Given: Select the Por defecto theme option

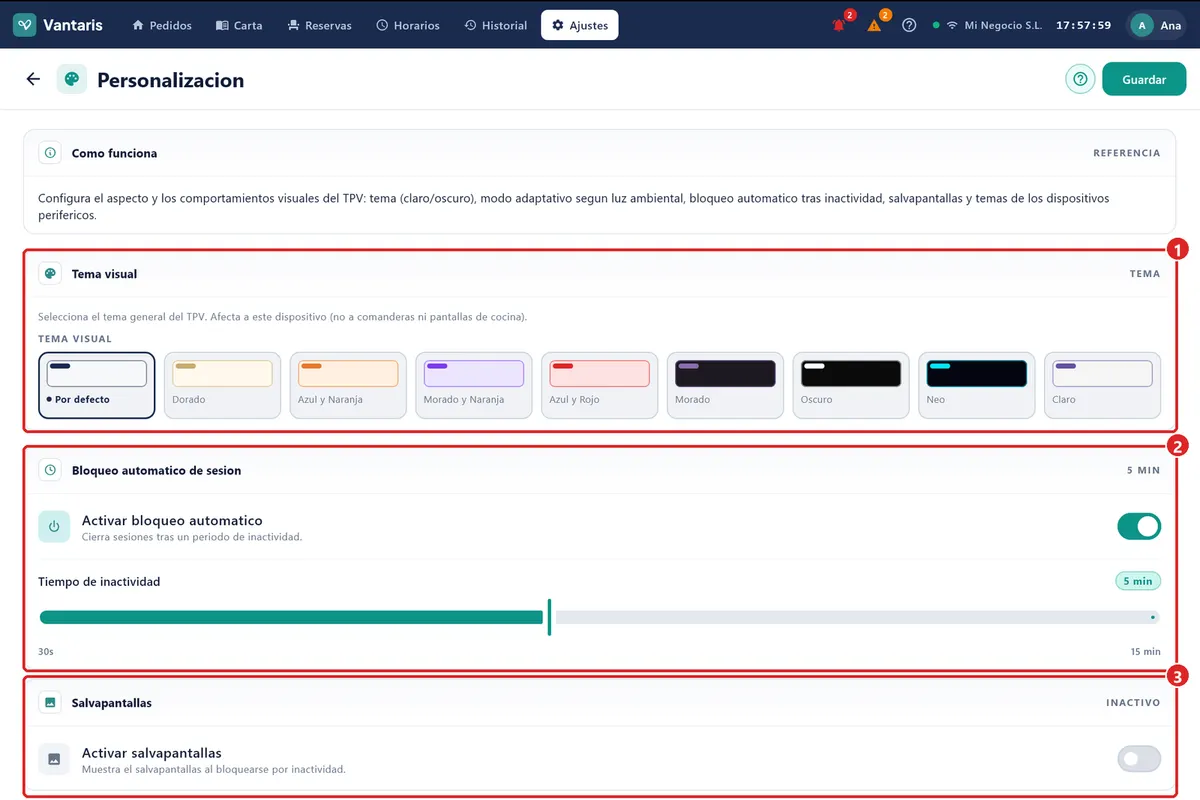Looking at the screenshot, I should coord(97,385).
